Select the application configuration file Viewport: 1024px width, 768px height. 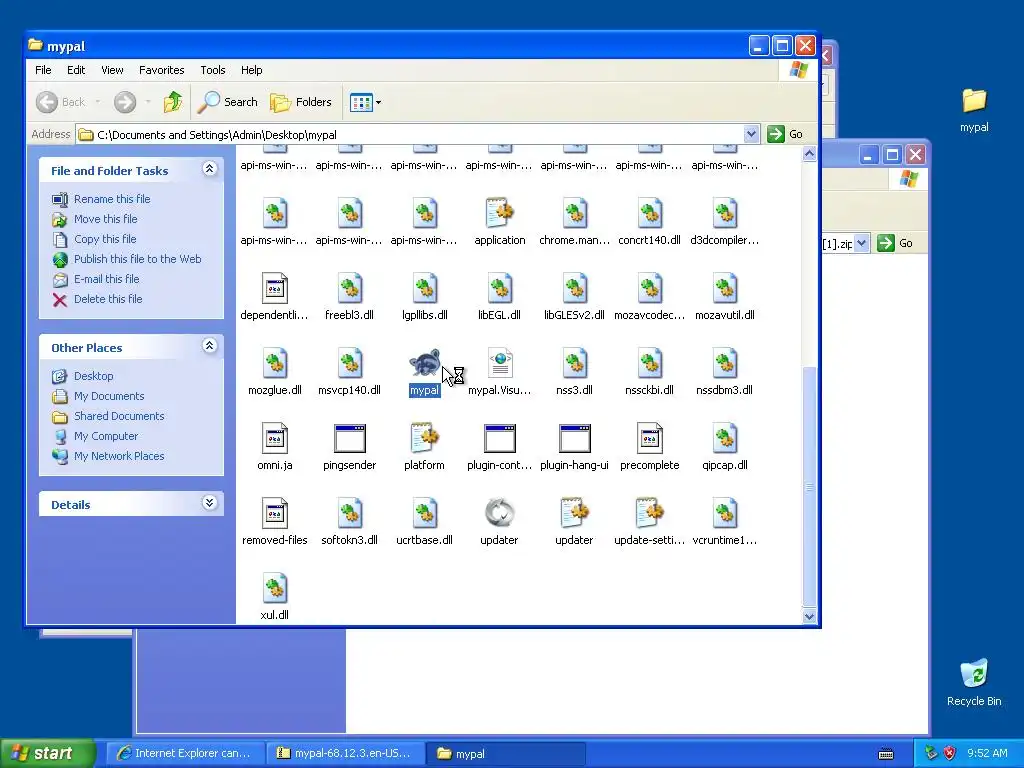[500, 222]
